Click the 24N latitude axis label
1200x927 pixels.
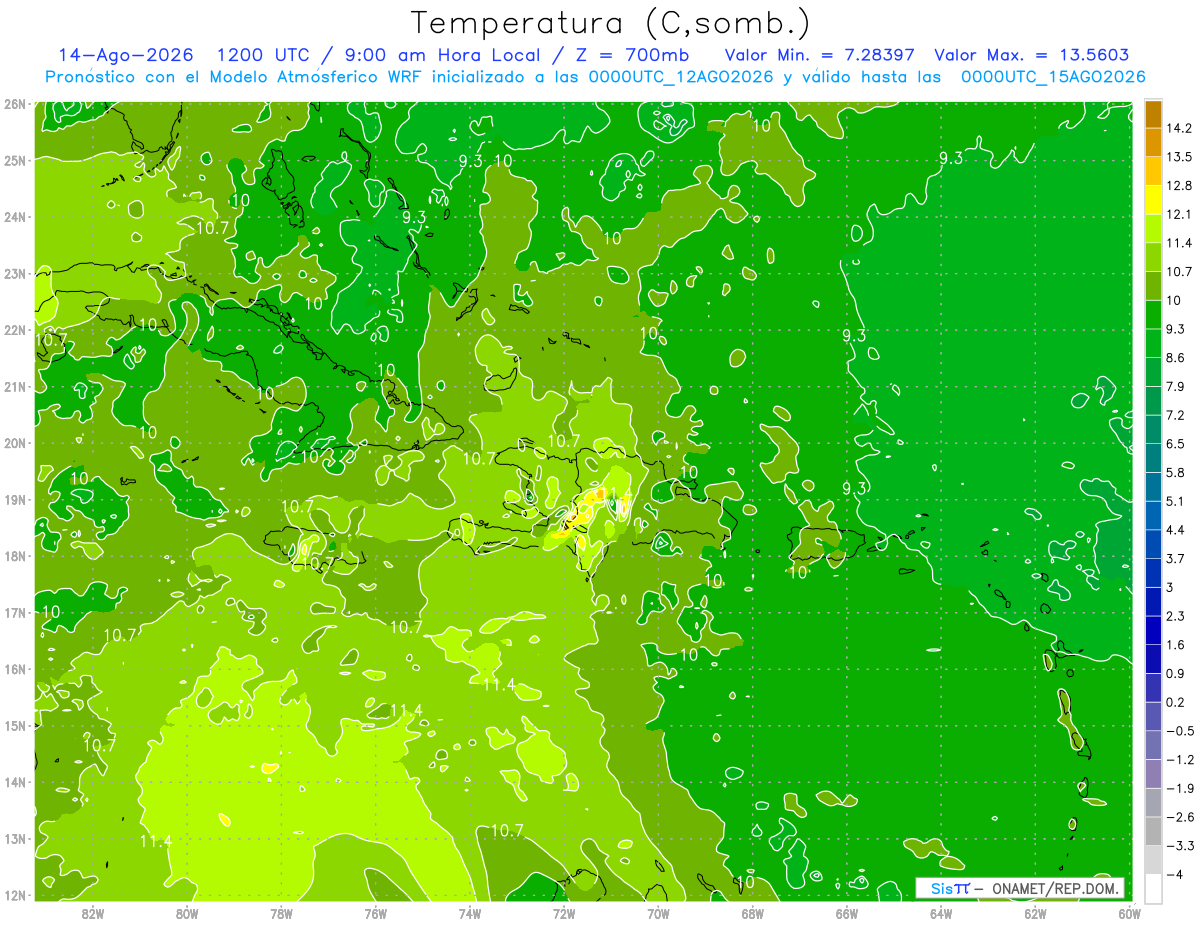[x=14, y=217]
